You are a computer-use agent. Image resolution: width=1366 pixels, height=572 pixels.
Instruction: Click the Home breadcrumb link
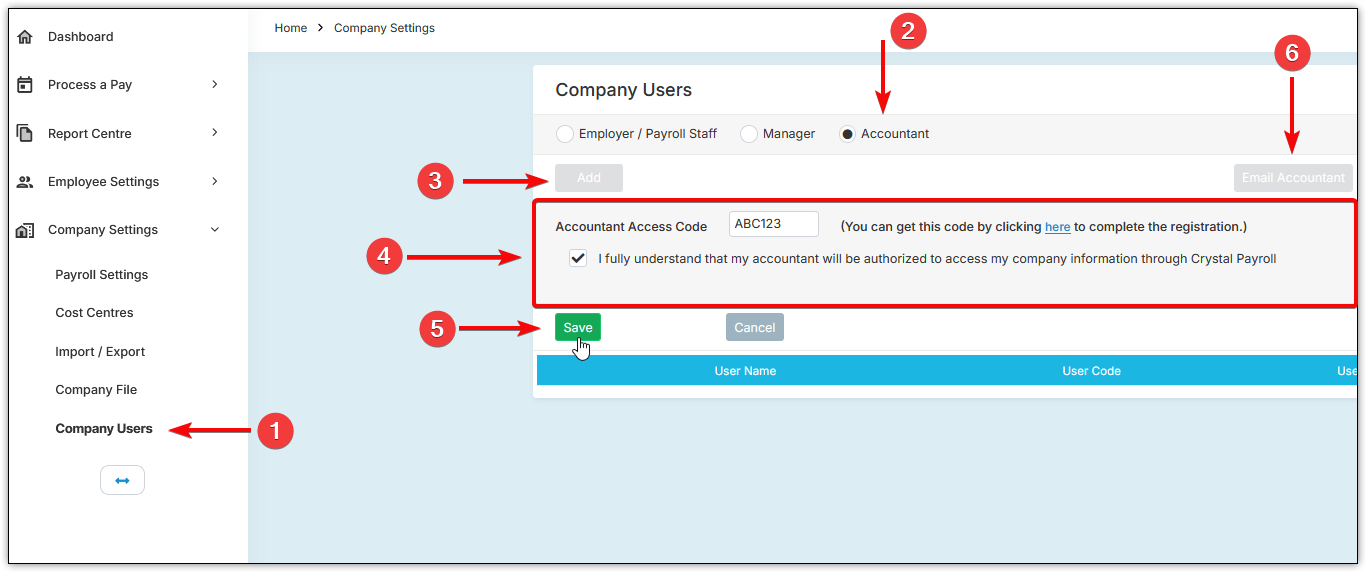pyautogui.click(x=290, y=28)
